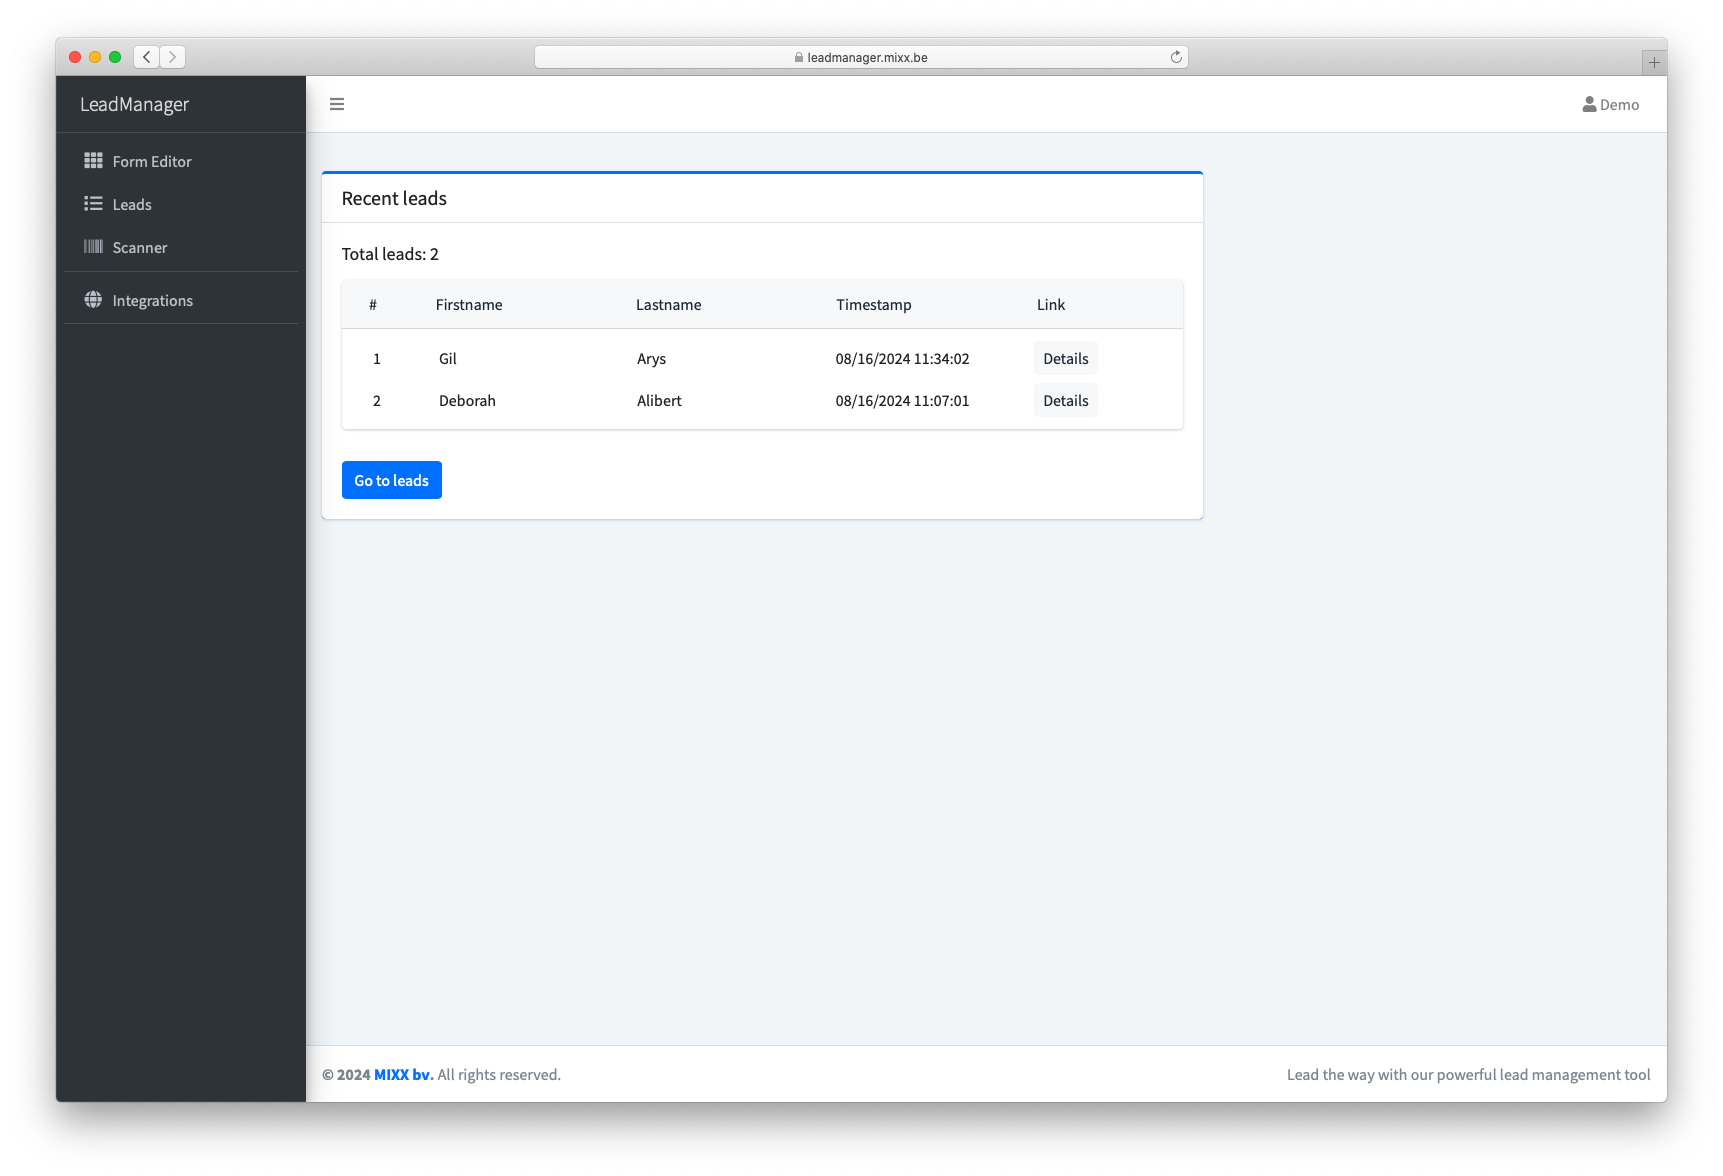
Task: Click the Form Editor grid icon
Action: [93, 161]
